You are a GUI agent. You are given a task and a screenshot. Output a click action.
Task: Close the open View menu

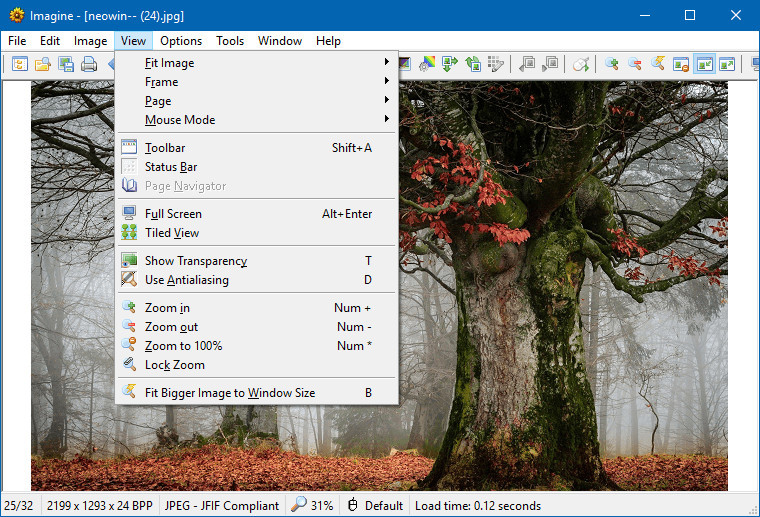click(x=133, y=41)
